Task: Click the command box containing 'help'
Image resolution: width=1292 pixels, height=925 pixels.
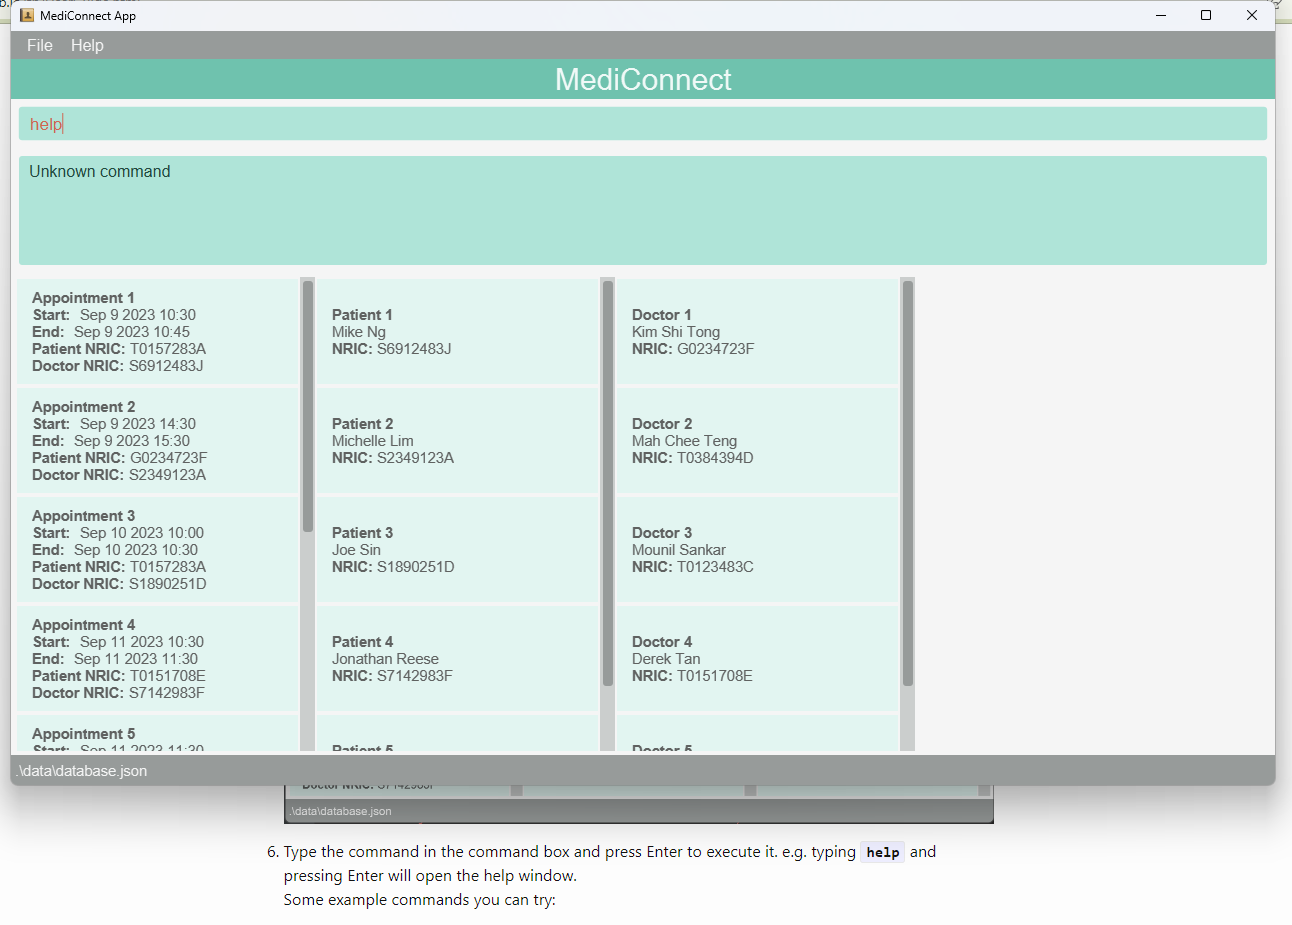Action: pyautogui.click(x=643, y=124)
